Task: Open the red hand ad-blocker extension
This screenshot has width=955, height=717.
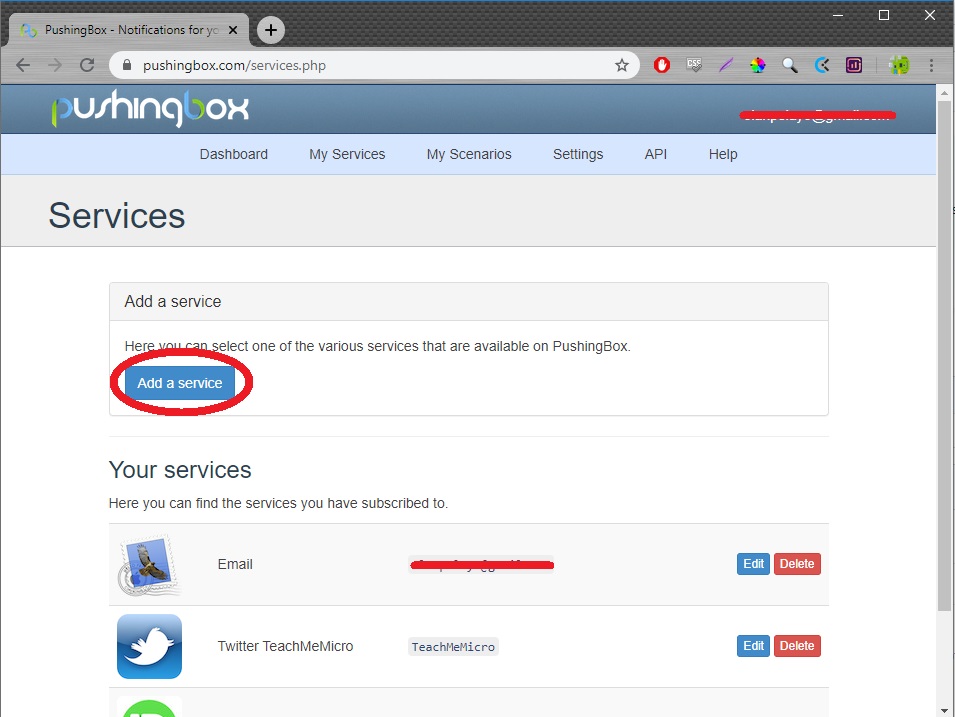Action: point(661,65)
